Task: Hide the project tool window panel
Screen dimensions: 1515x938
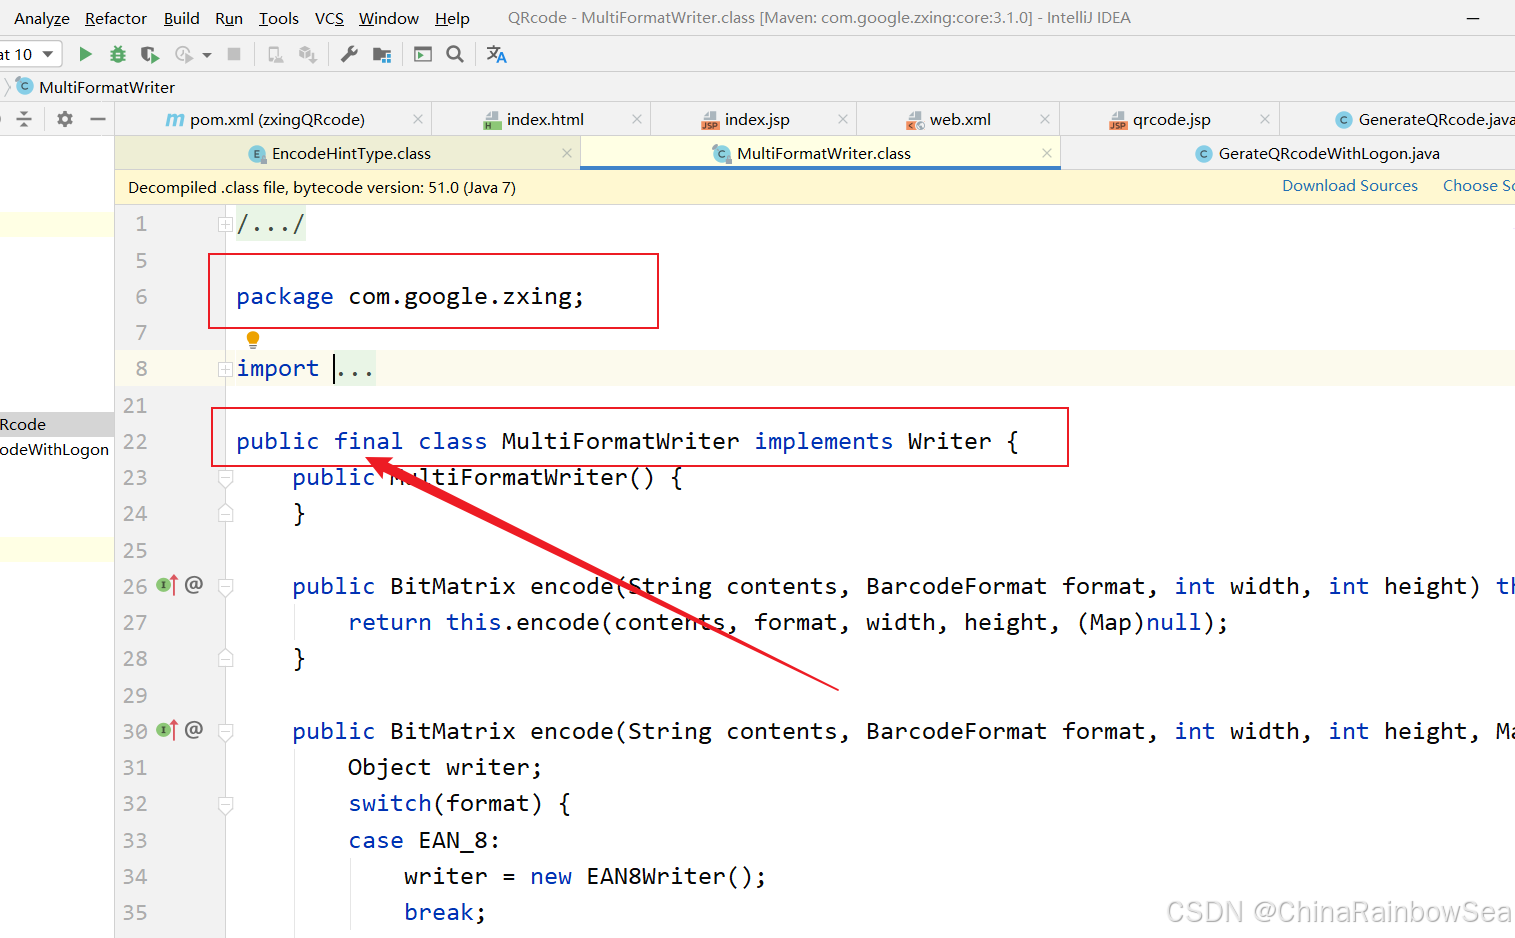Action: [98, 119]
